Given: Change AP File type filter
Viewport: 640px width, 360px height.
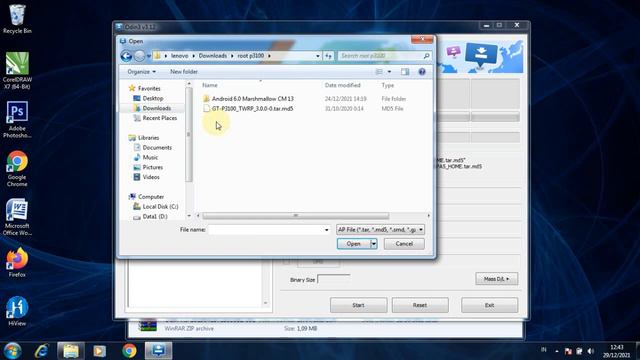Looking at the screenshot, I should pos(380,230).
